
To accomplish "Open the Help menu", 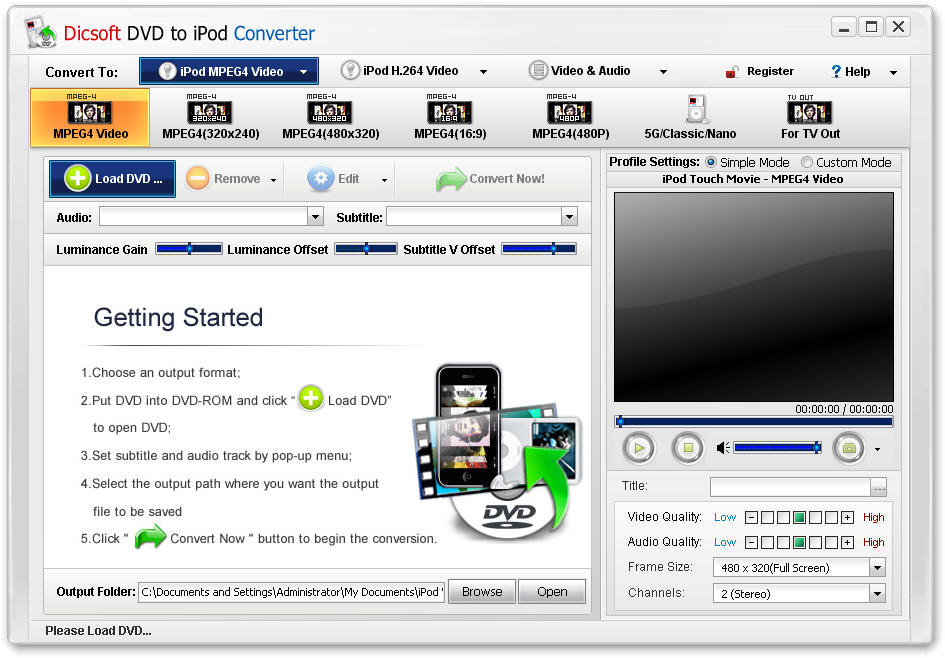I will coord(850,72).
